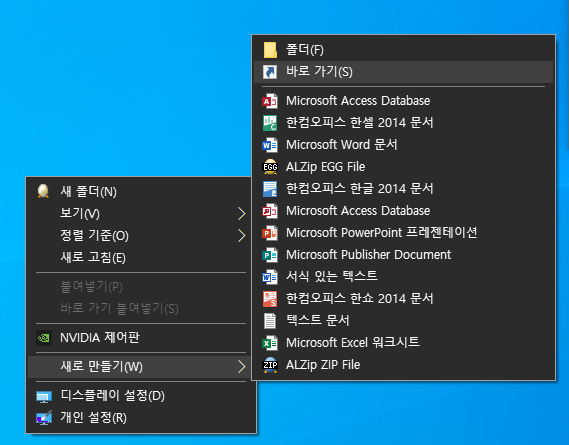Click the orange PowerPoint 프레젠테이션 icon

[x=270, y=233]
